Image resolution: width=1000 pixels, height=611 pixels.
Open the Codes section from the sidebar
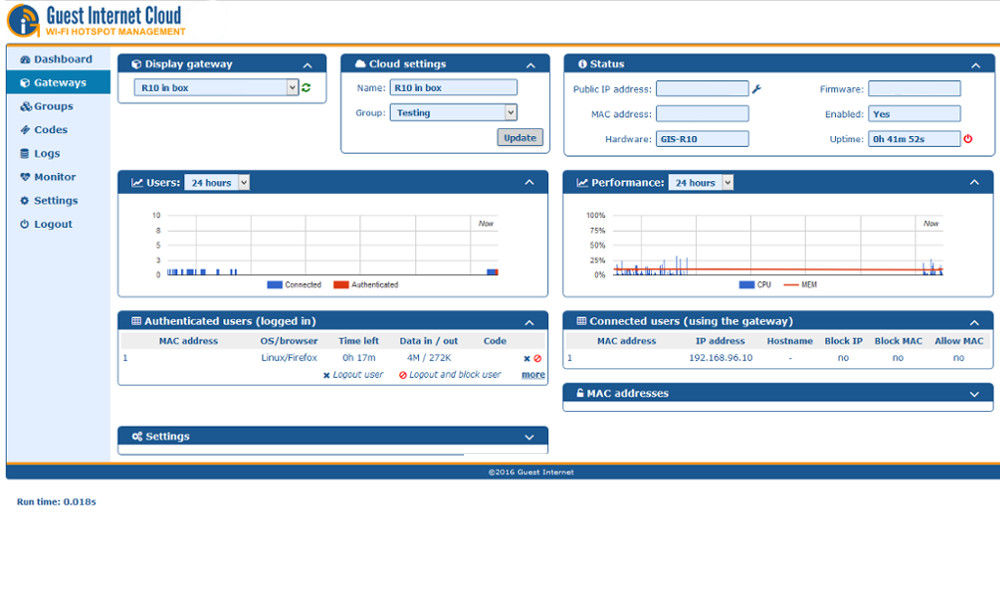pyautogui.click(x=50, y=129)
